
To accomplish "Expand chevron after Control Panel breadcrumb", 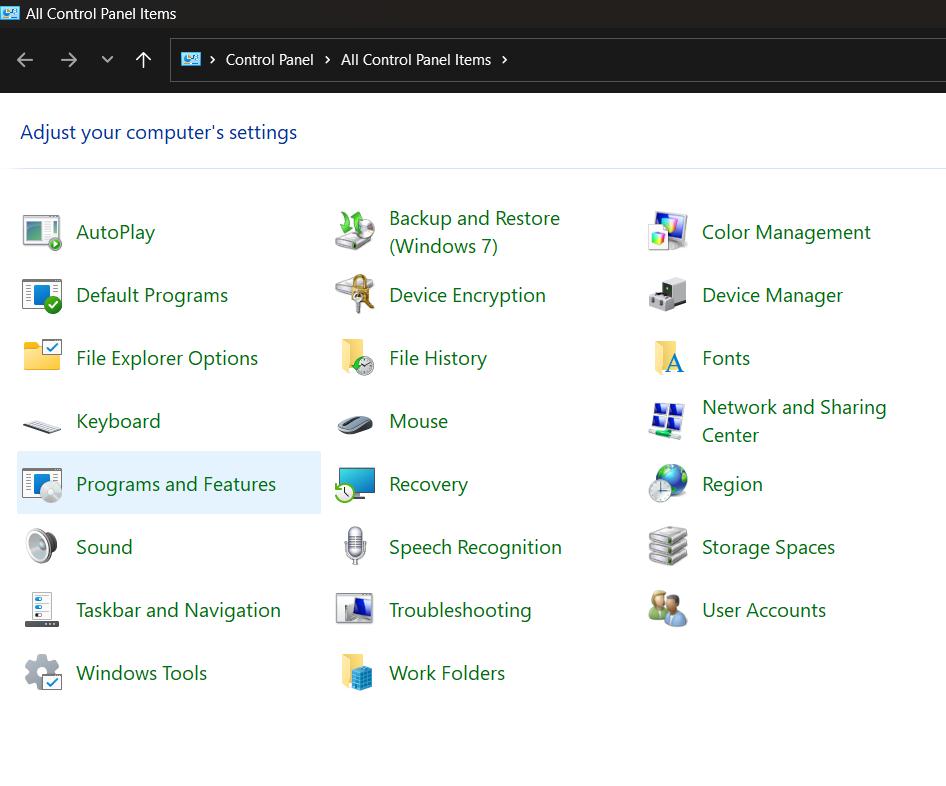I will pos(327,59).
